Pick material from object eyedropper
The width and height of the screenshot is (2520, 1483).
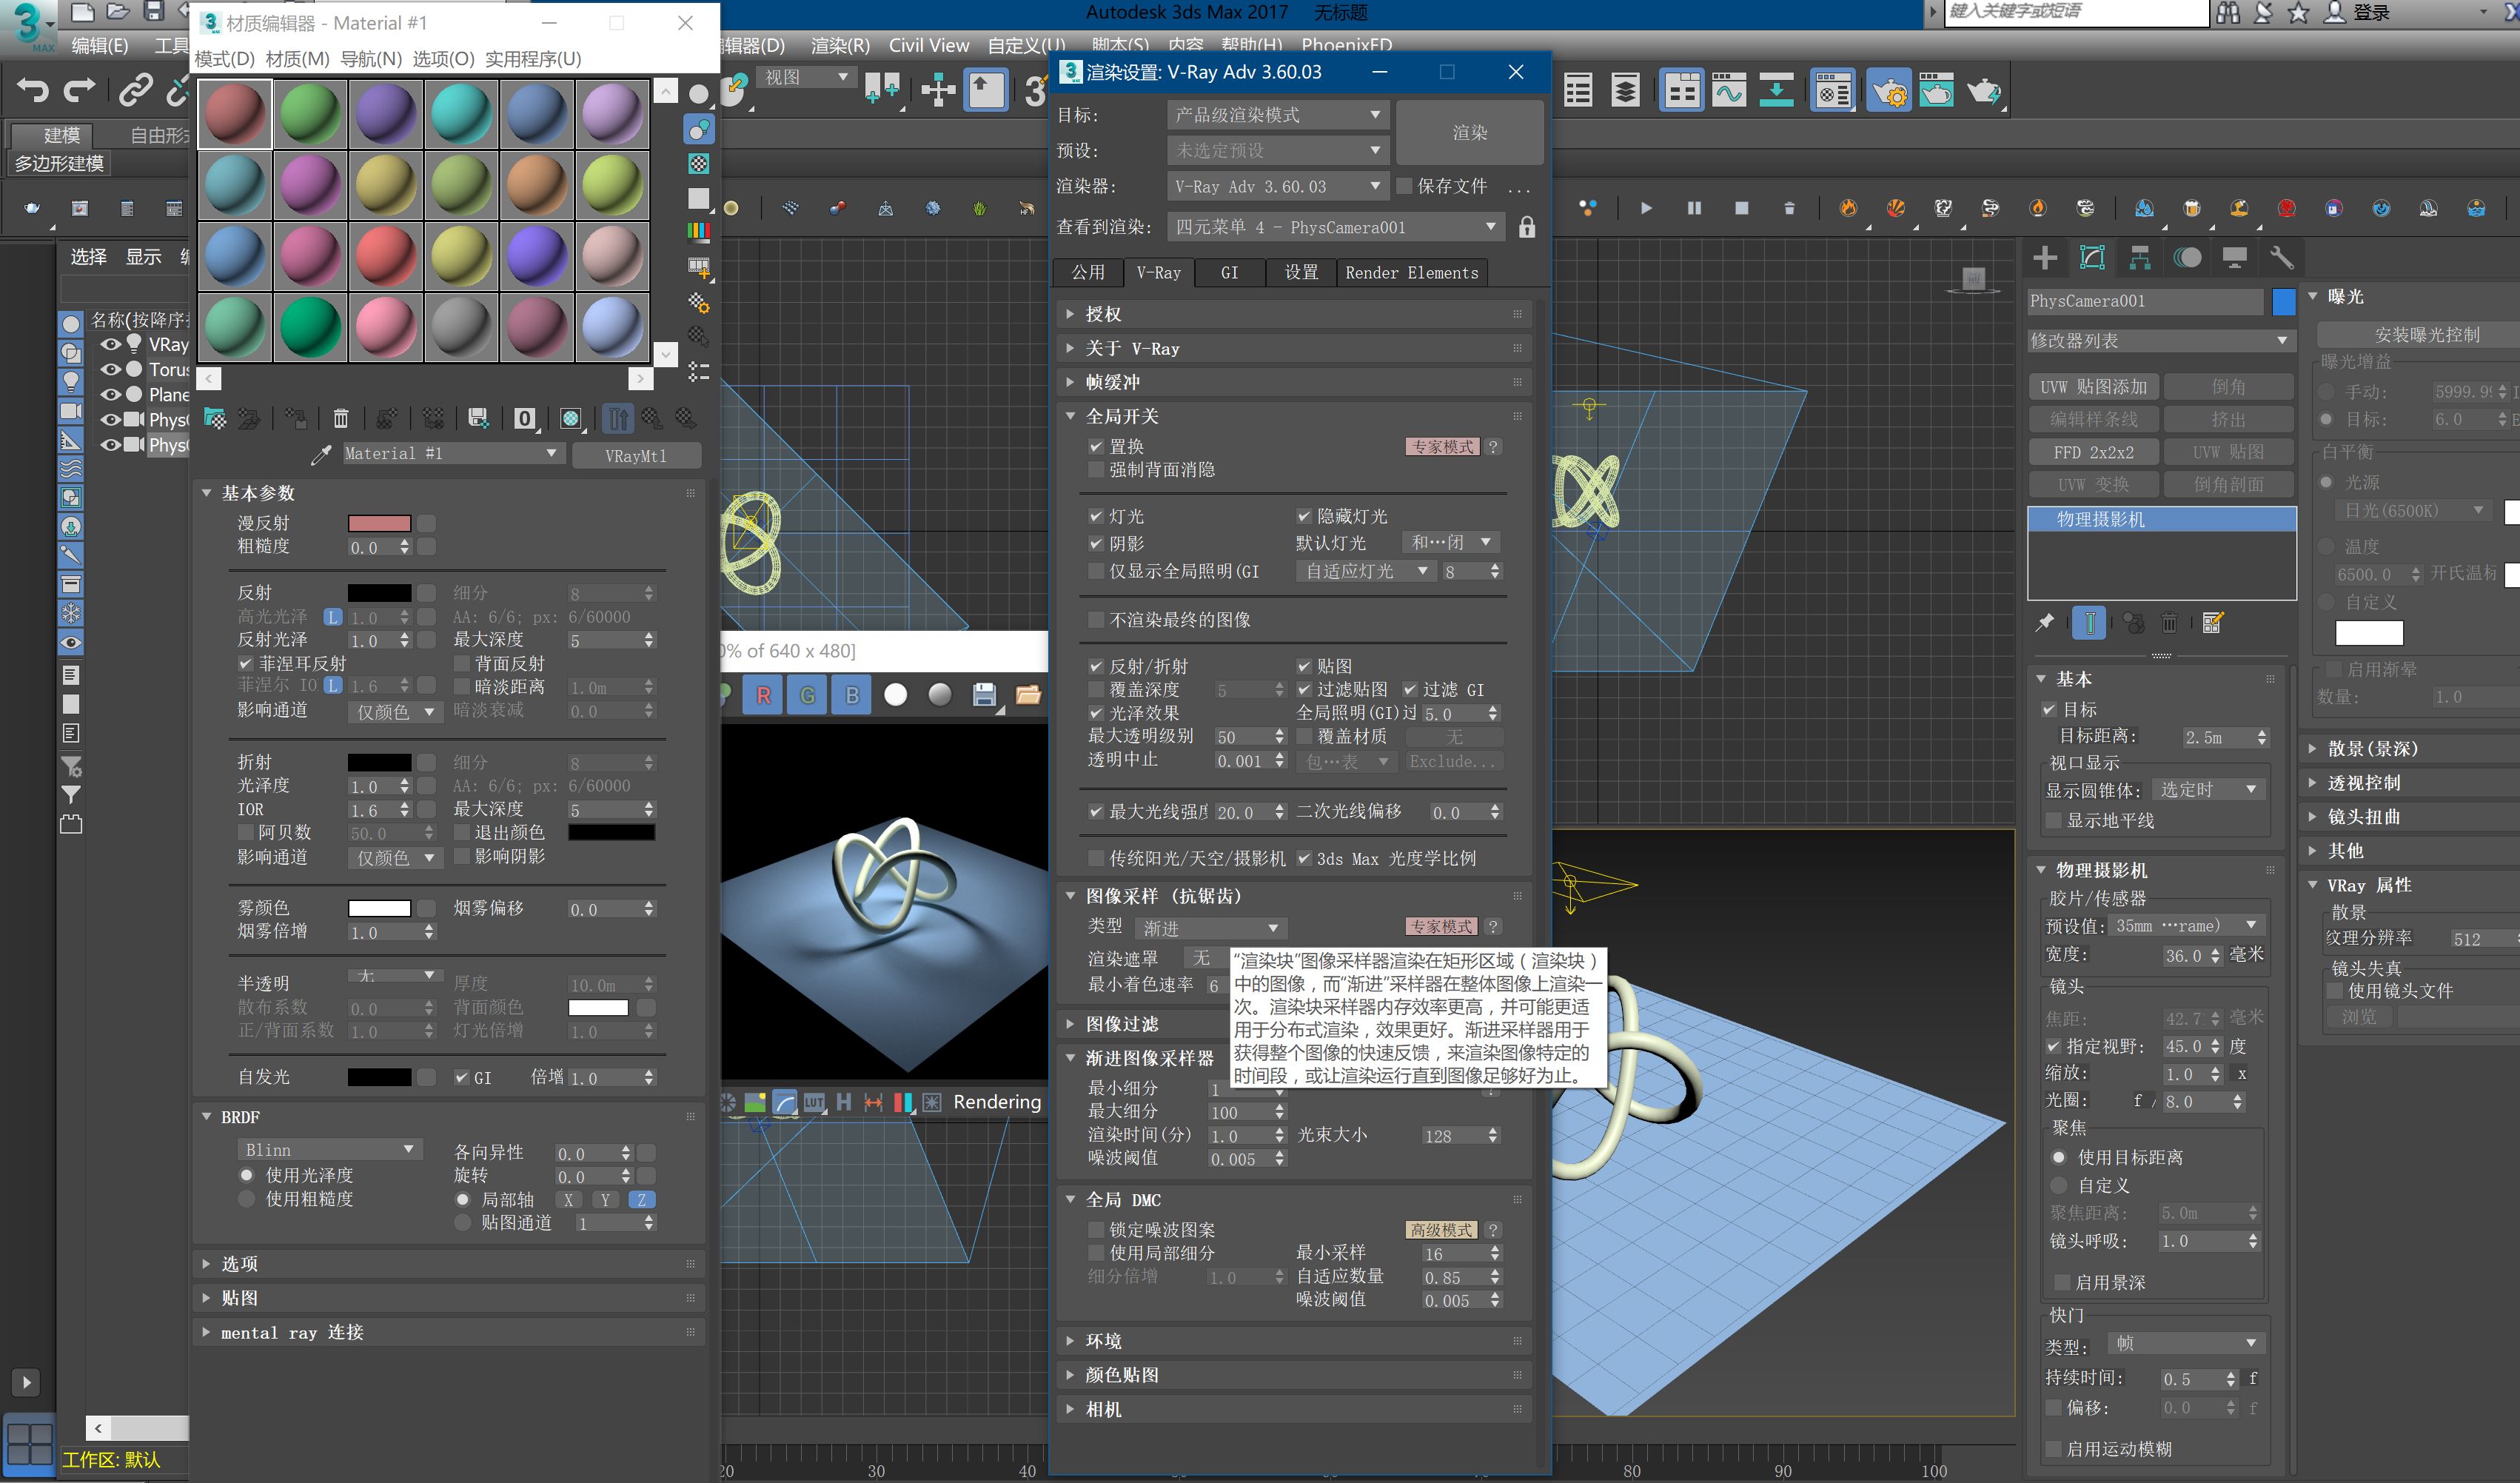click(x=321, y=455)
